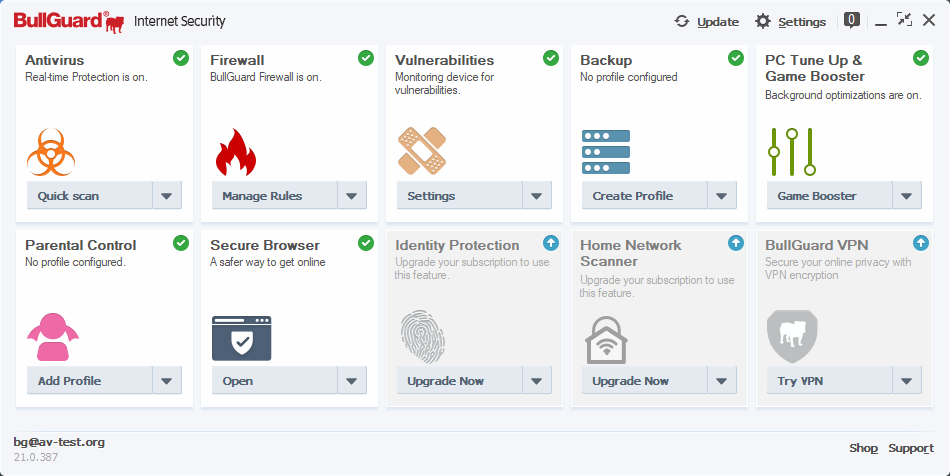Click the Shop link at bottom
The width and height of the screenshot is (950, 476).
(x=863, y=448)
